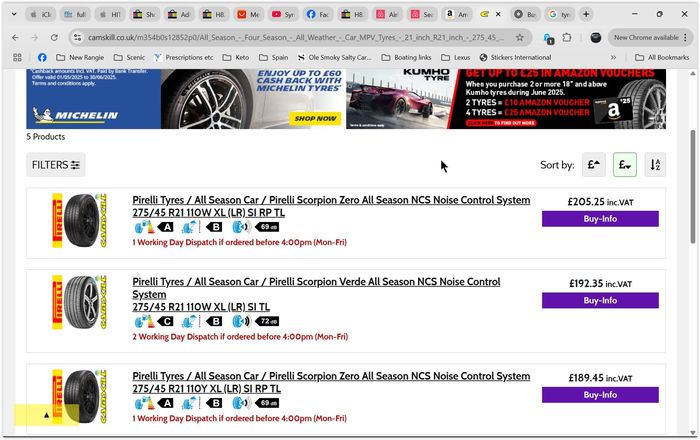The height and width of the screenshot is (440, 700).
Task: Close the active camskill tab
Action: [498, 14]
